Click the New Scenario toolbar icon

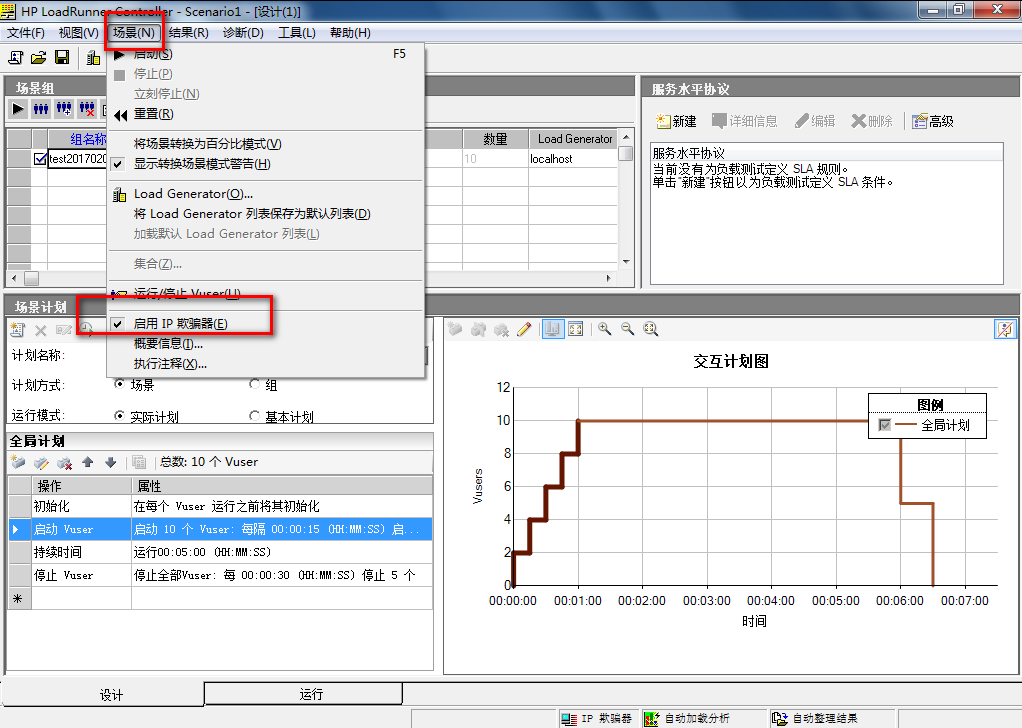tap(16, 58)
